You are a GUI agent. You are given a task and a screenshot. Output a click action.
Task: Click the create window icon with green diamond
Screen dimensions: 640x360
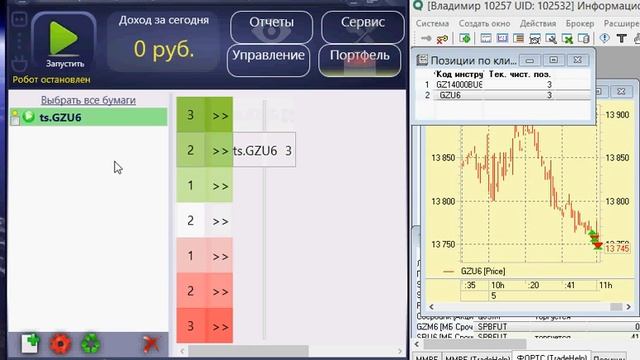click(x=465, y=39)
